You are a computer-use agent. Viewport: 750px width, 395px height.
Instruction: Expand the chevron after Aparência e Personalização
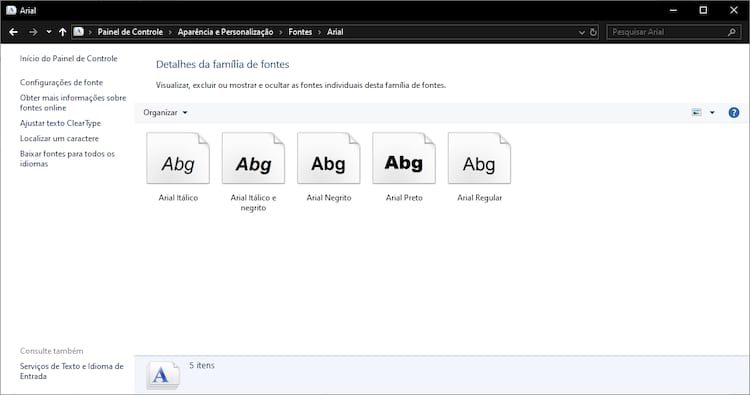(280, 32)
